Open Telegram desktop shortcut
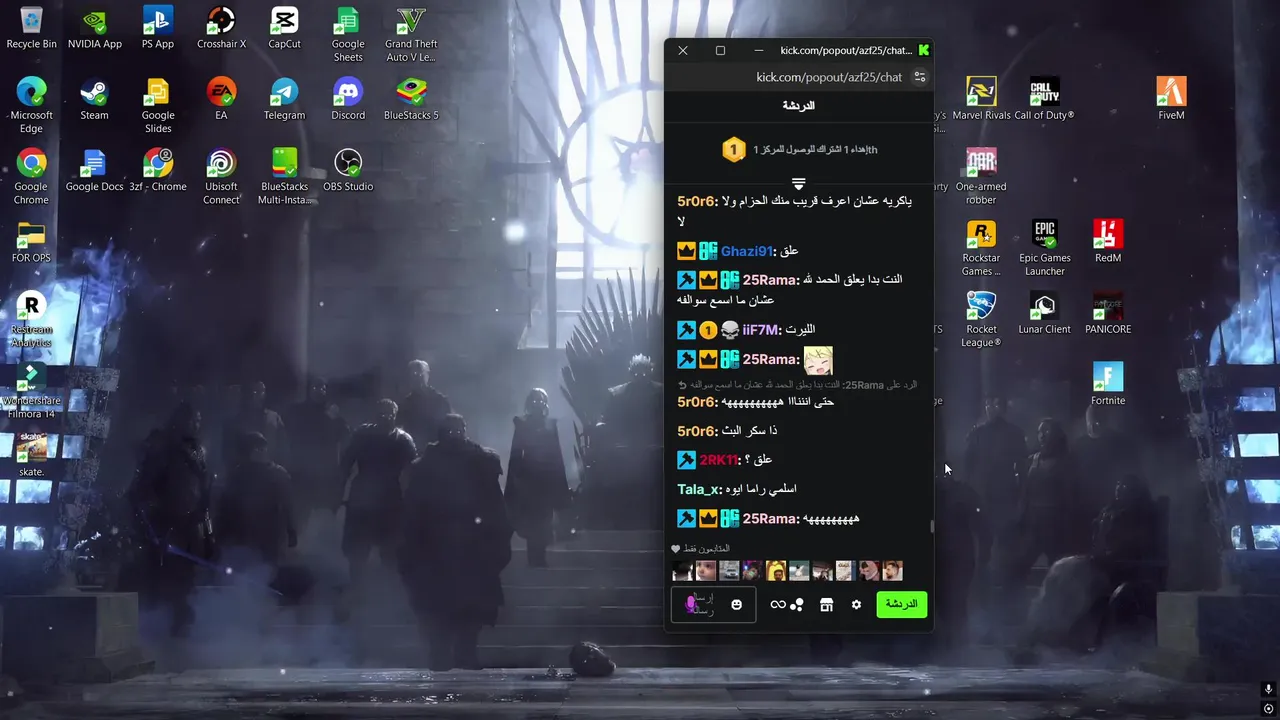The image size is (1280, 720). [x=284, y=99]
